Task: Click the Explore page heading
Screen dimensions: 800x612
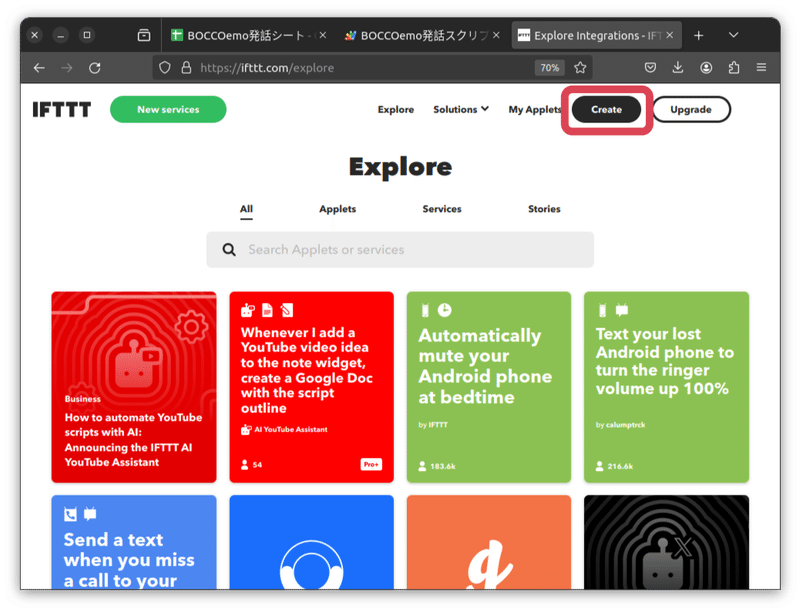Action: (x=401, y=167)
